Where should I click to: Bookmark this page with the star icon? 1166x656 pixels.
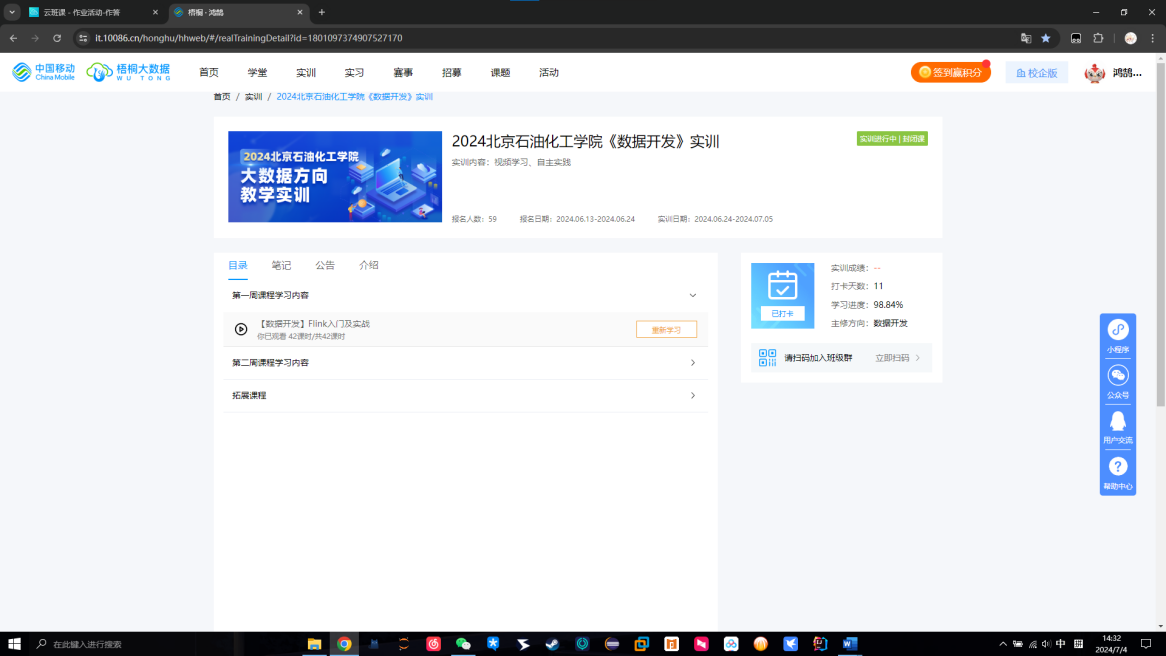click(x=1046, y=38)
